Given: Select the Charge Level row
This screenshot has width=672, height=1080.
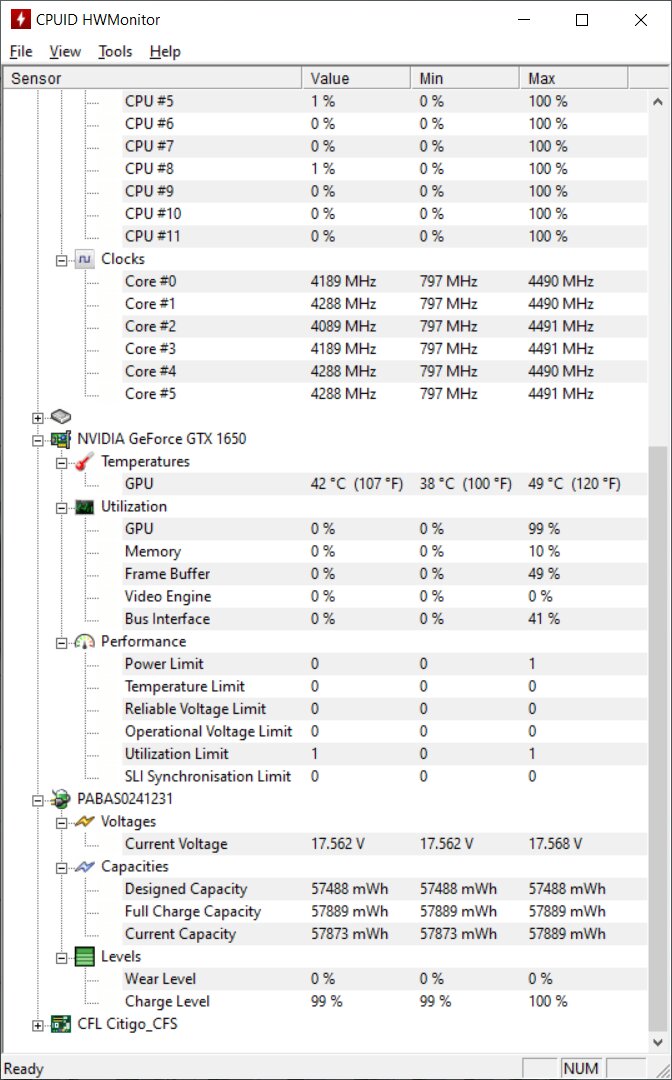Looking at the screenshot, I should (x=167, y=1001).
